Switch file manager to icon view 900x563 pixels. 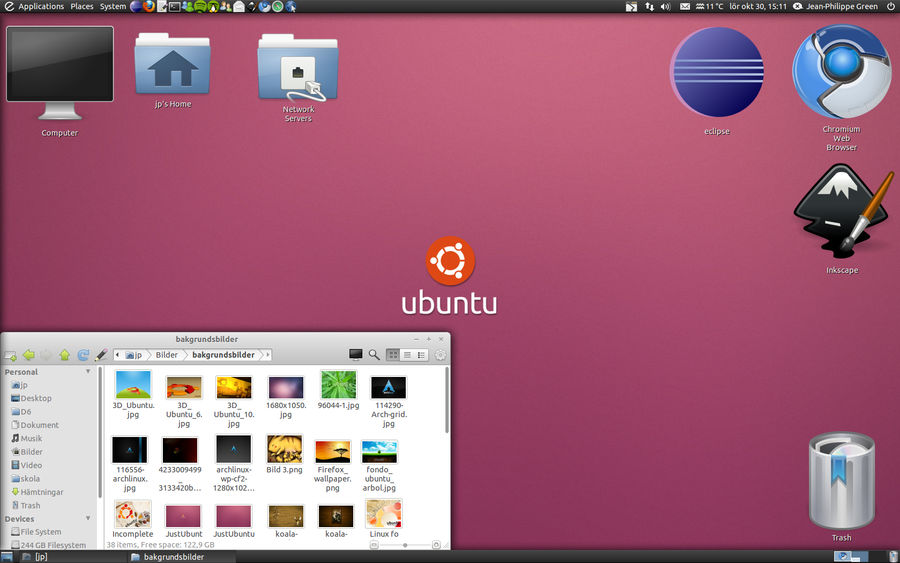click(x=393, y=355)
